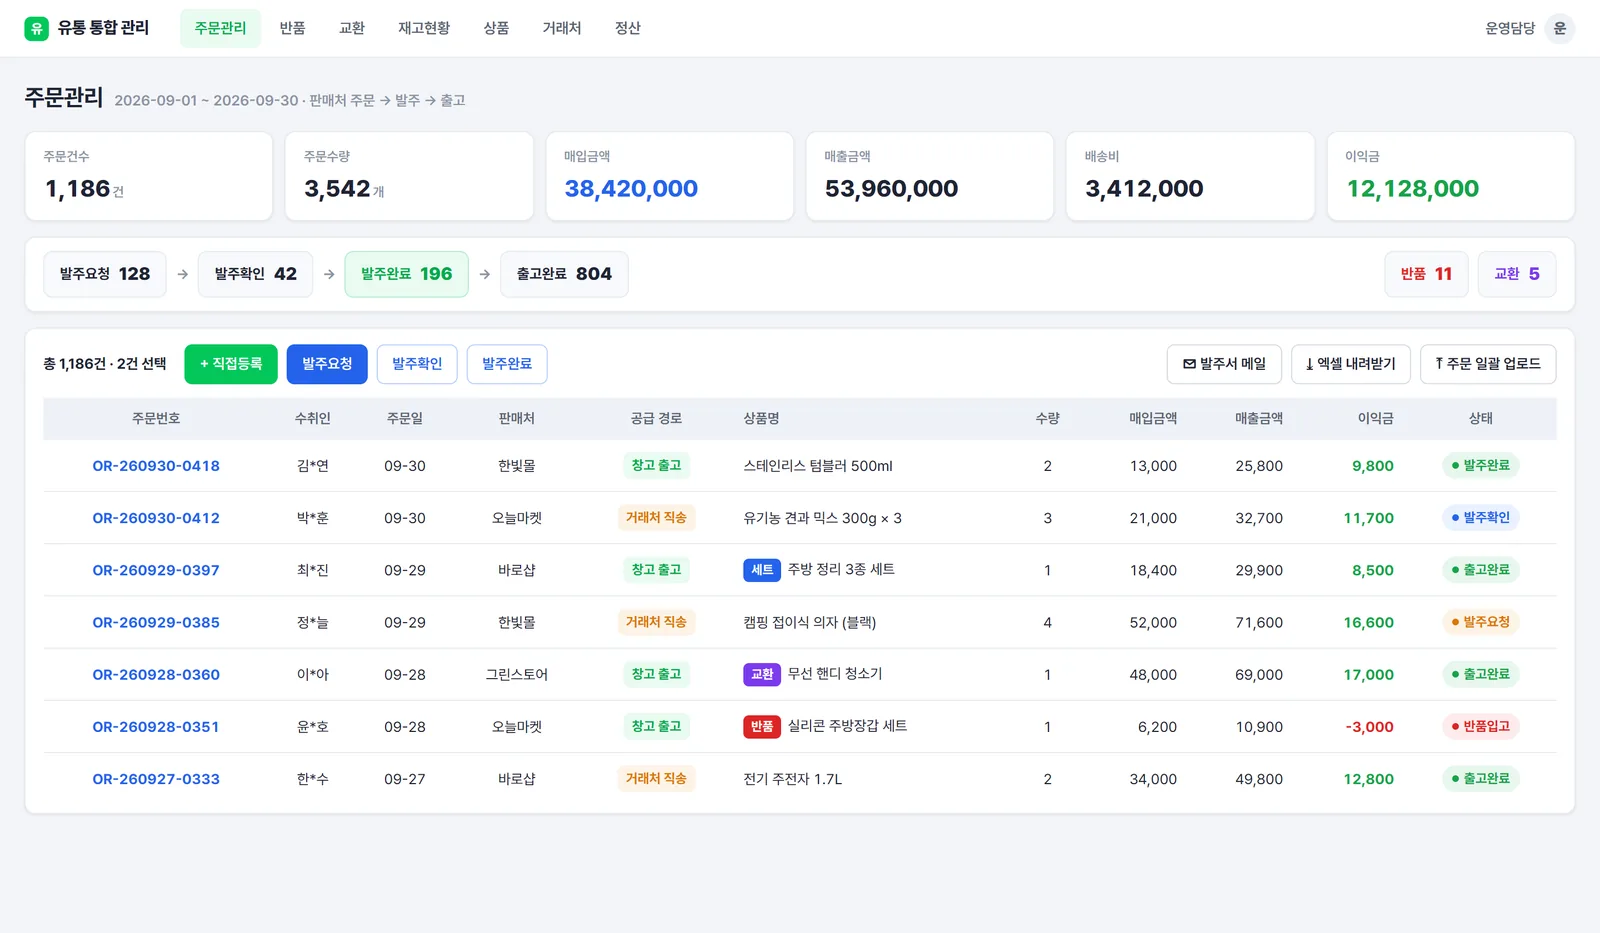Show the 반품 11 orders
Image resolution: width=1600 pixels, height=933 pixels.
1426,274
